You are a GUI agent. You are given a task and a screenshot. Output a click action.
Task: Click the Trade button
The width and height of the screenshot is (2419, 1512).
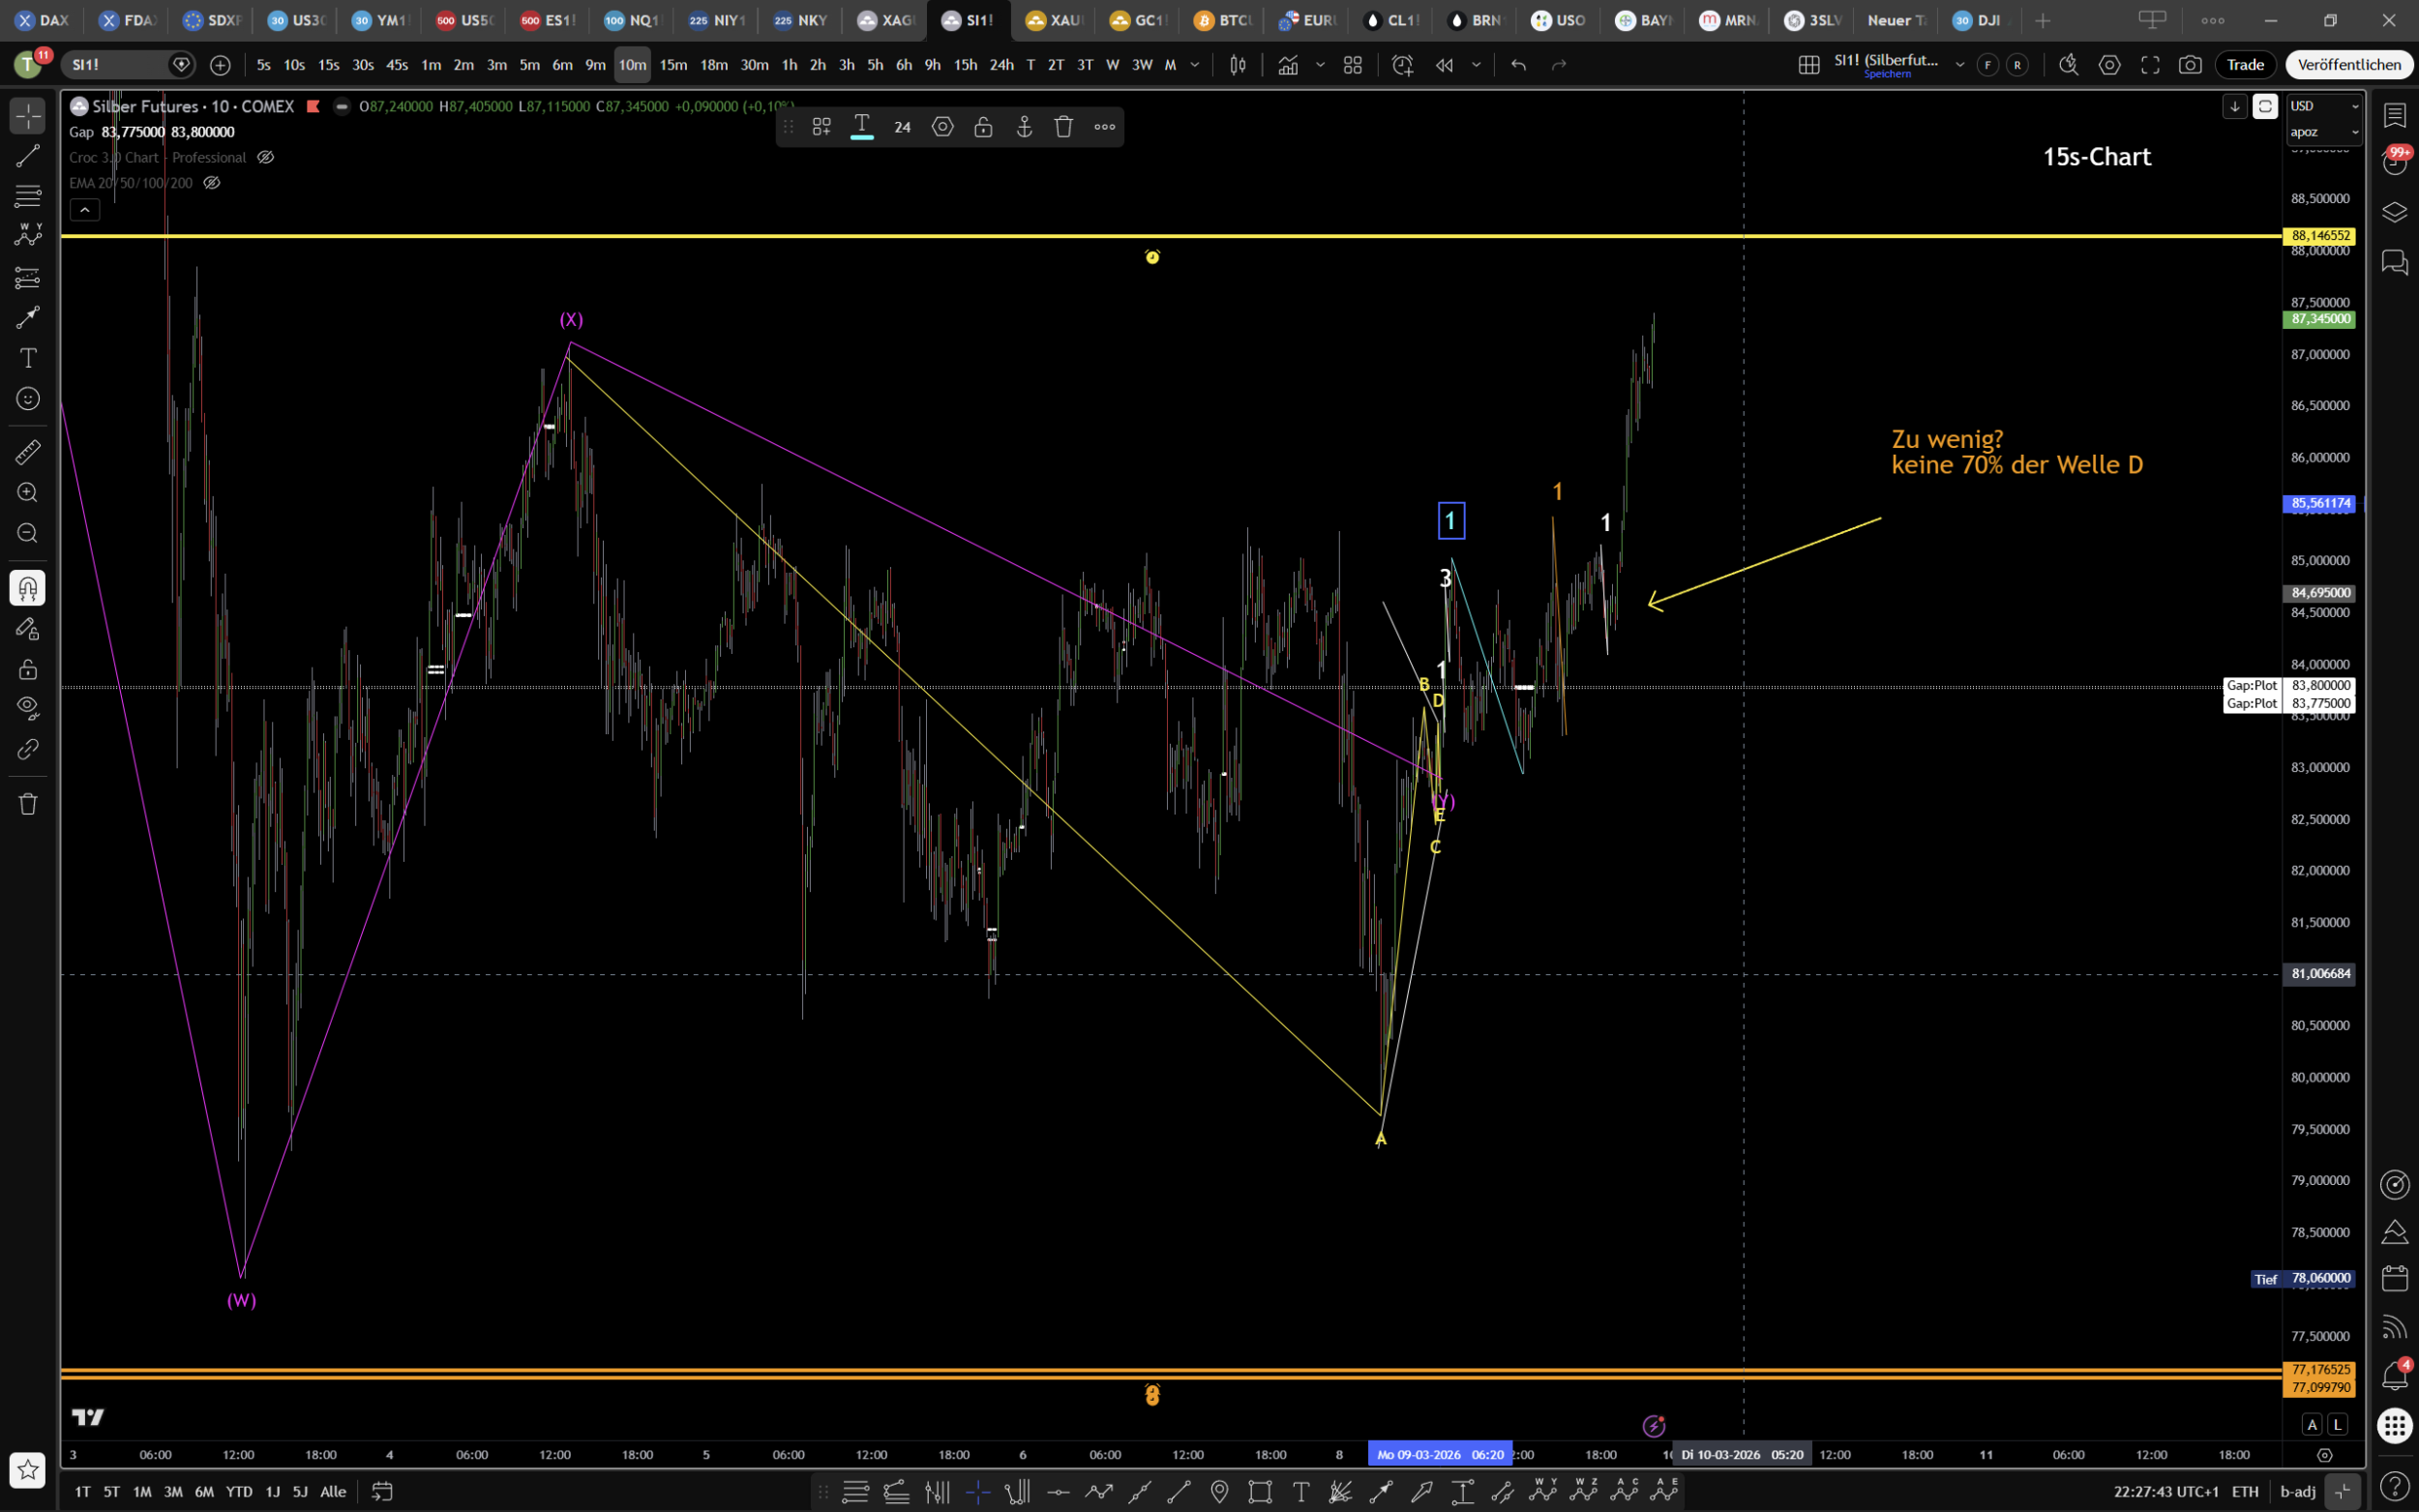coord(2245,65)
